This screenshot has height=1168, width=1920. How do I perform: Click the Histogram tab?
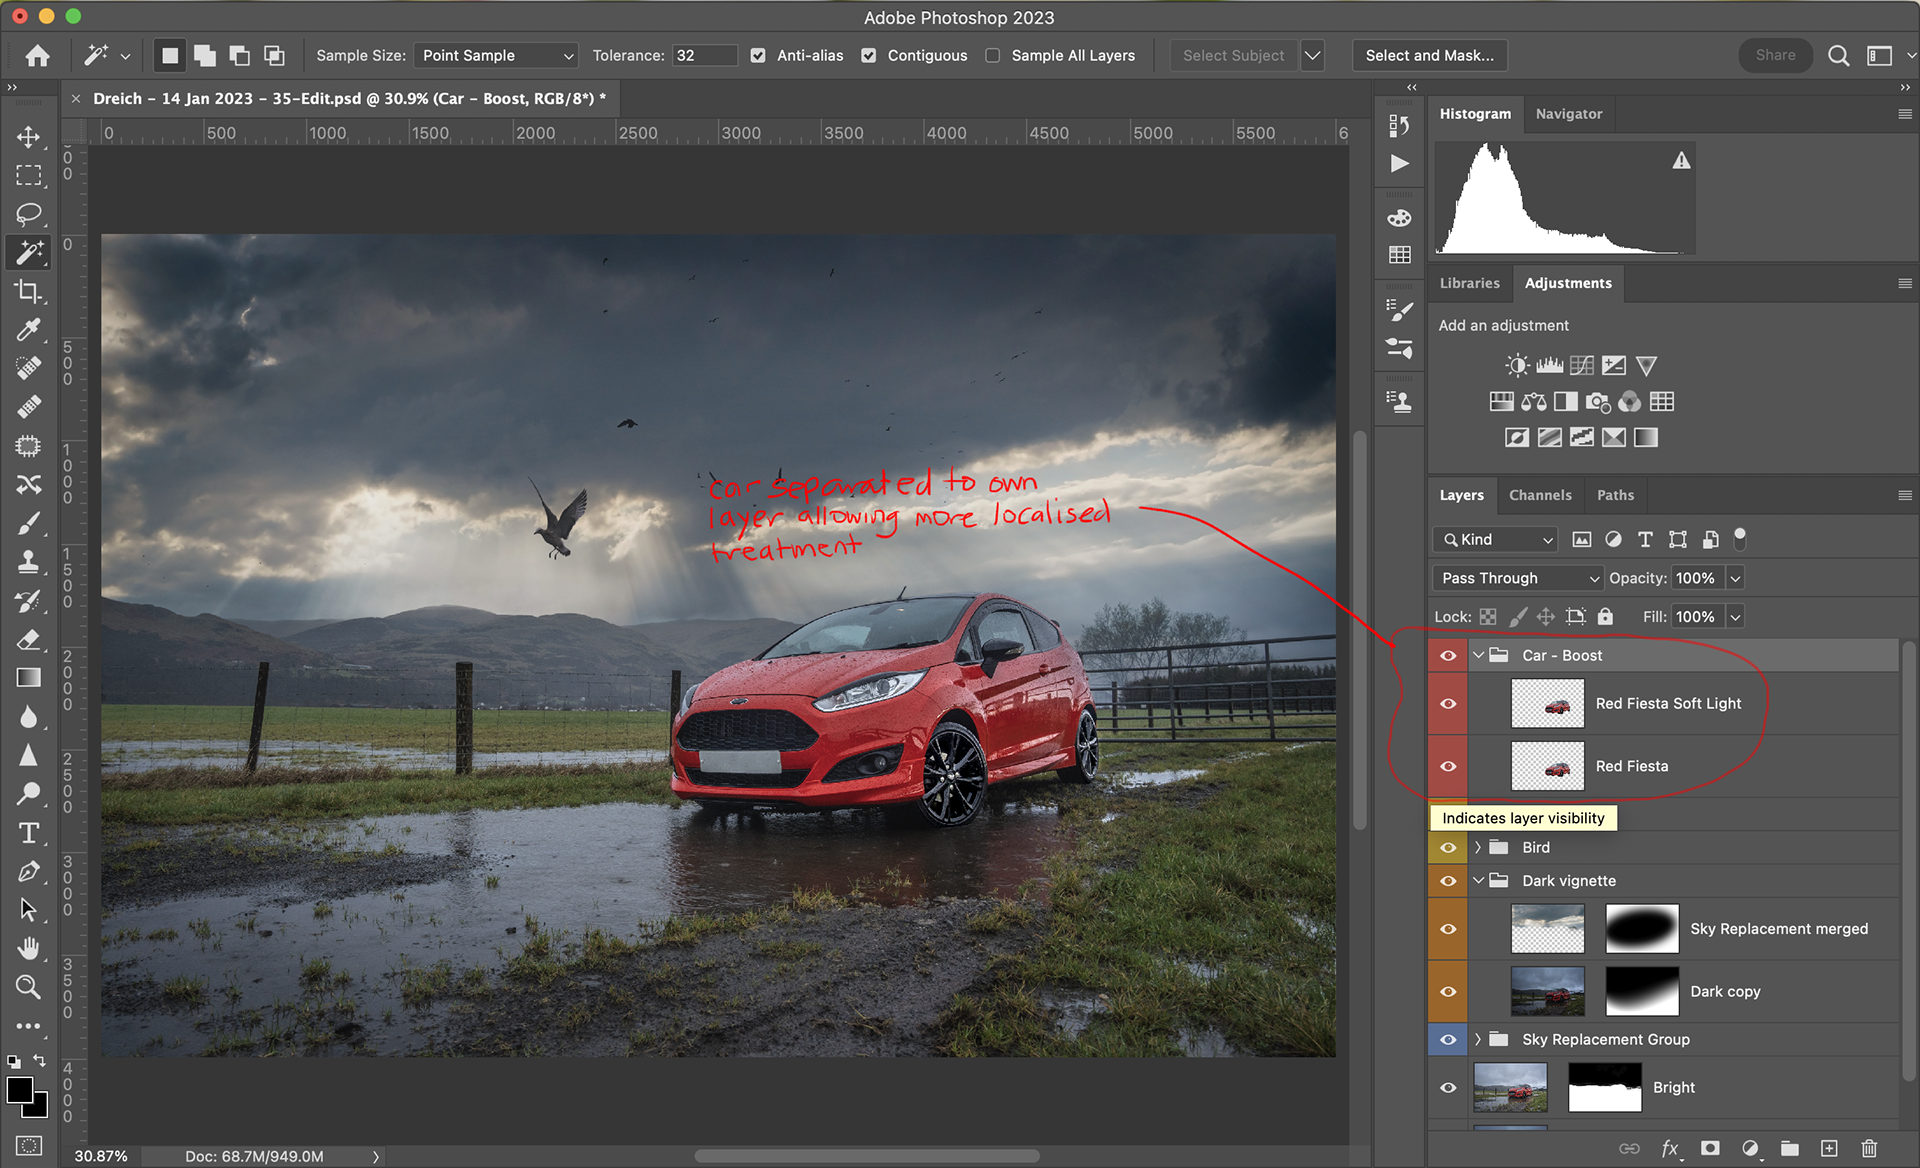click(x=1475, y=114)
